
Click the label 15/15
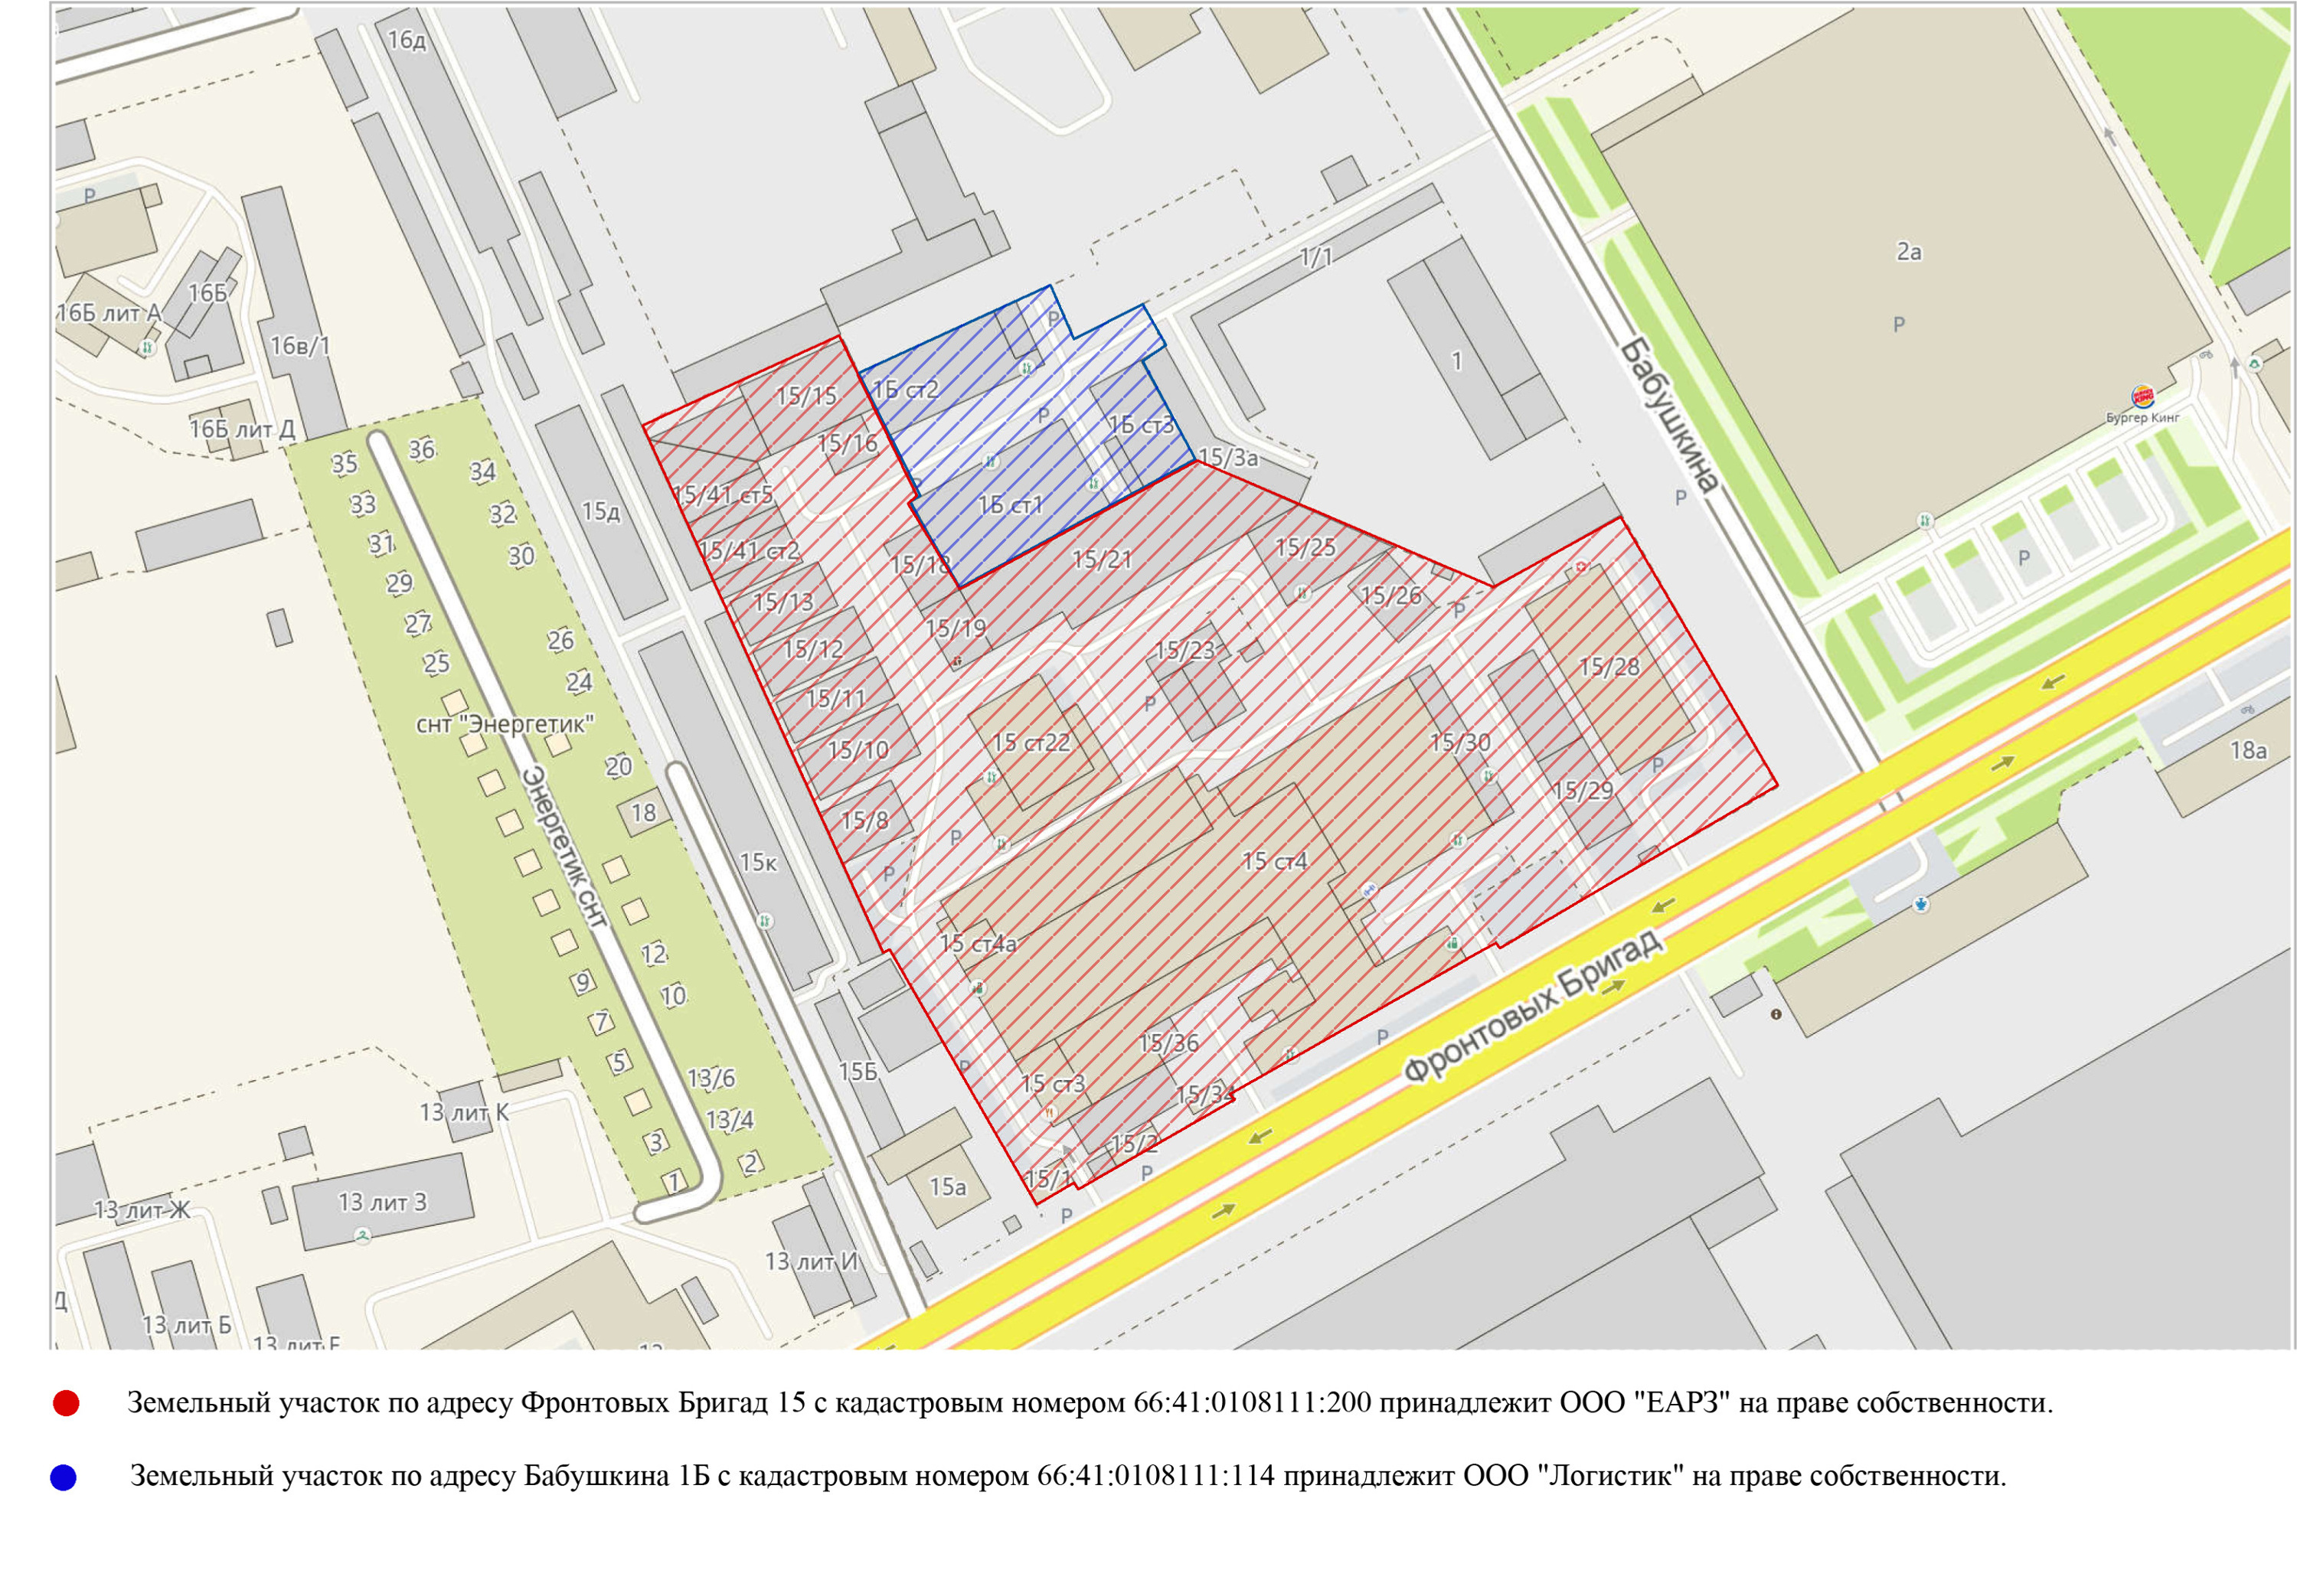coord(806,396)
